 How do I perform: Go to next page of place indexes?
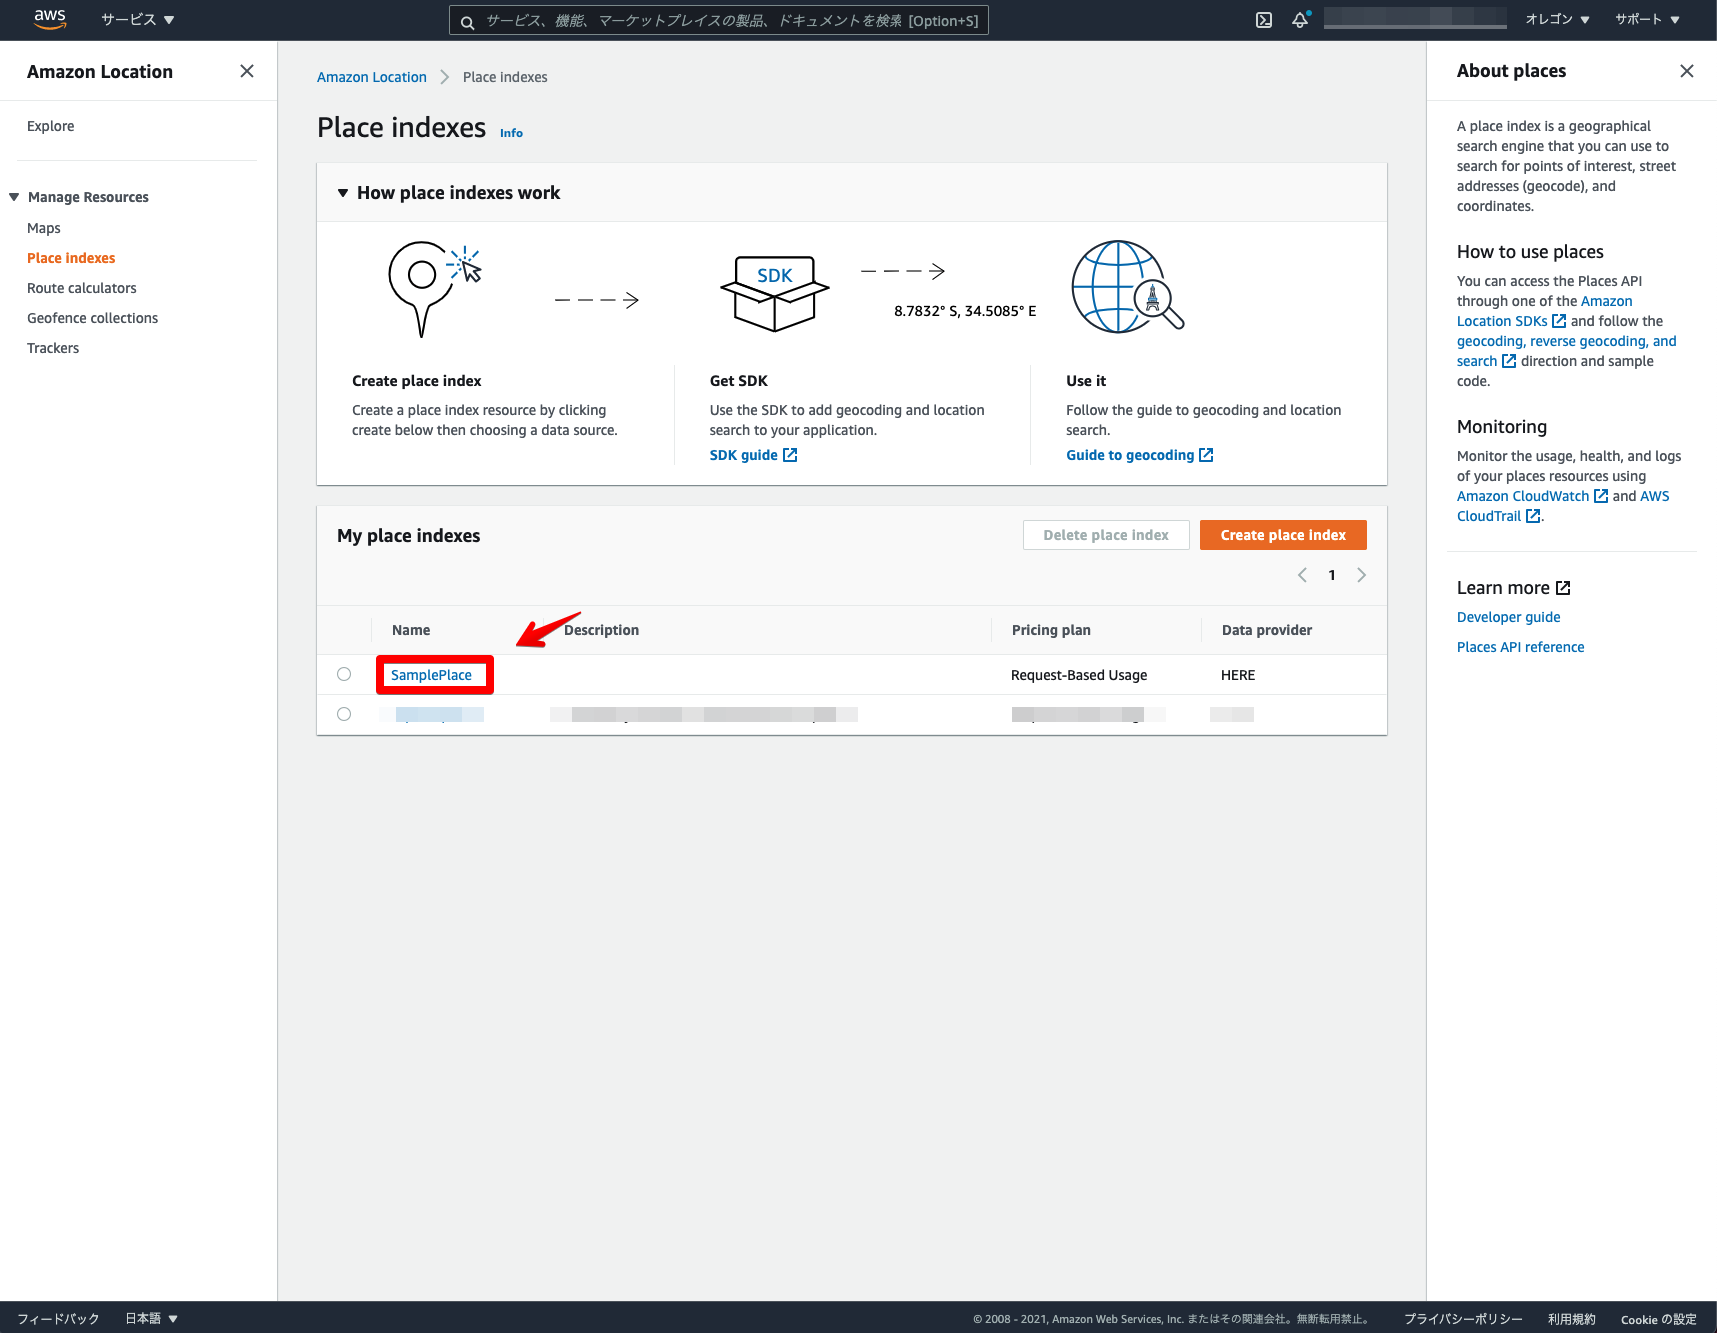pos(1361,575)
